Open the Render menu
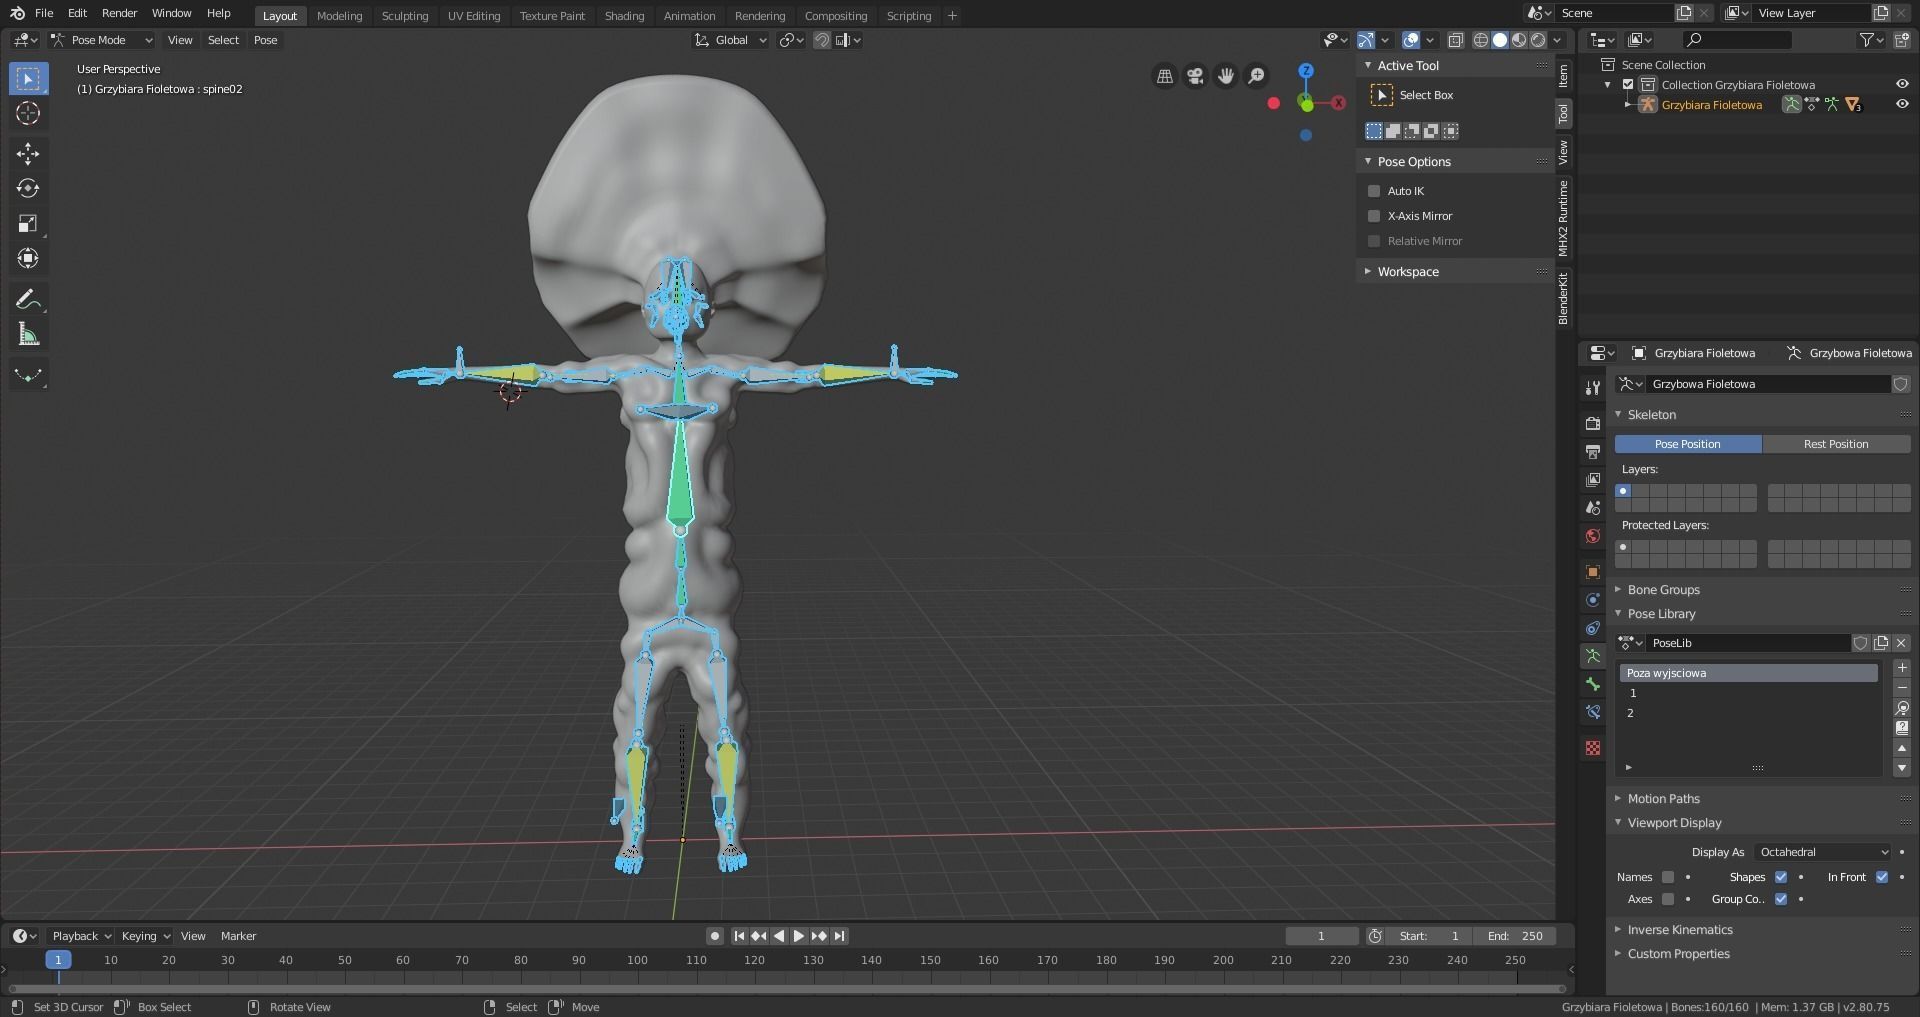The image size is (1920, 1017). [x=119, y=13]
